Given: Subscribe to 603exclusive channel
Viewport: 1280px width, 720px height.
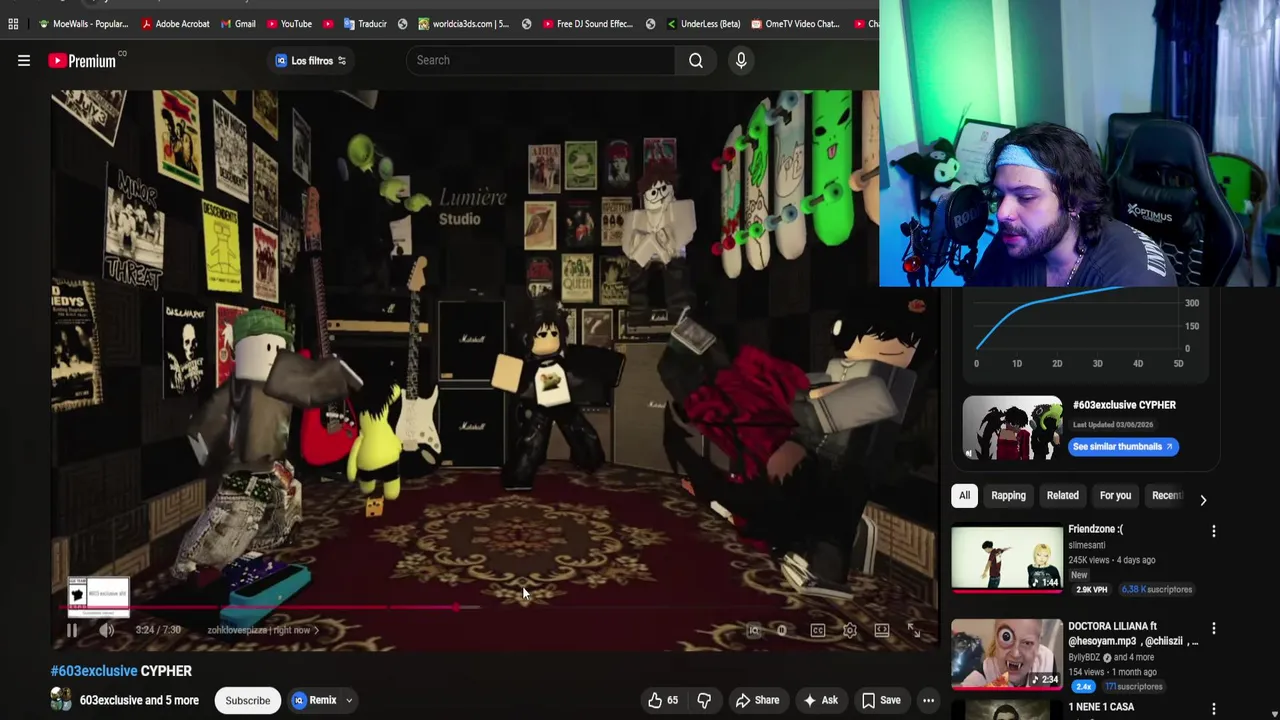Looking at the screenshot, I should (x=248, y=700).
